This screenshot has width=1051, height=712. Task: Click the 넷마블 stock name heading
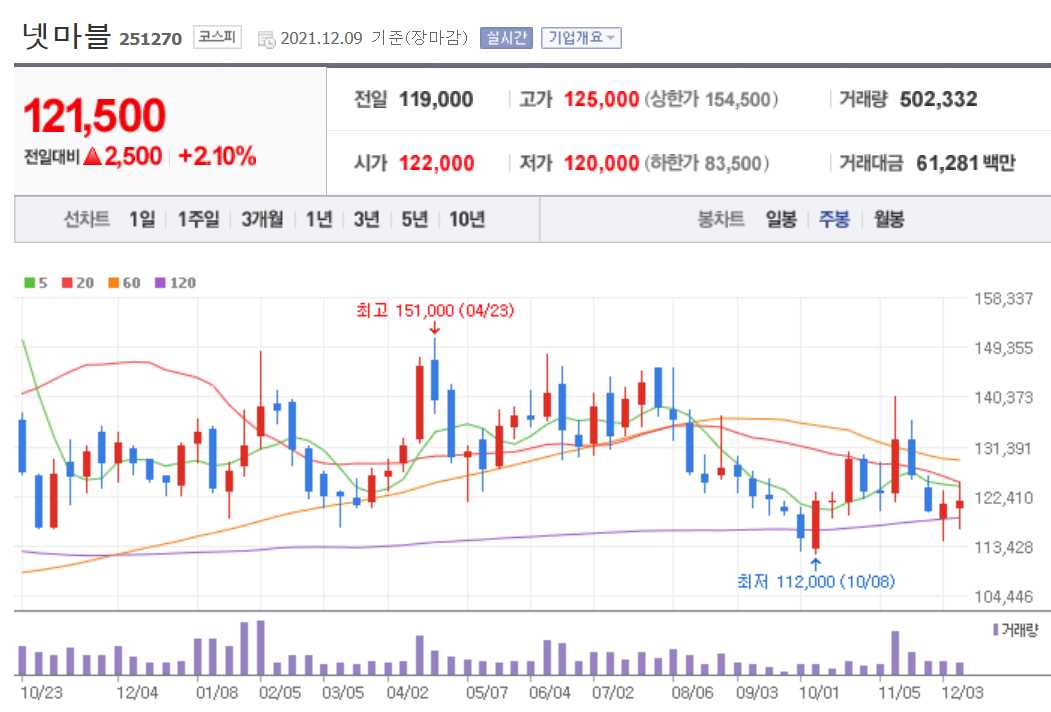(66, 35)
